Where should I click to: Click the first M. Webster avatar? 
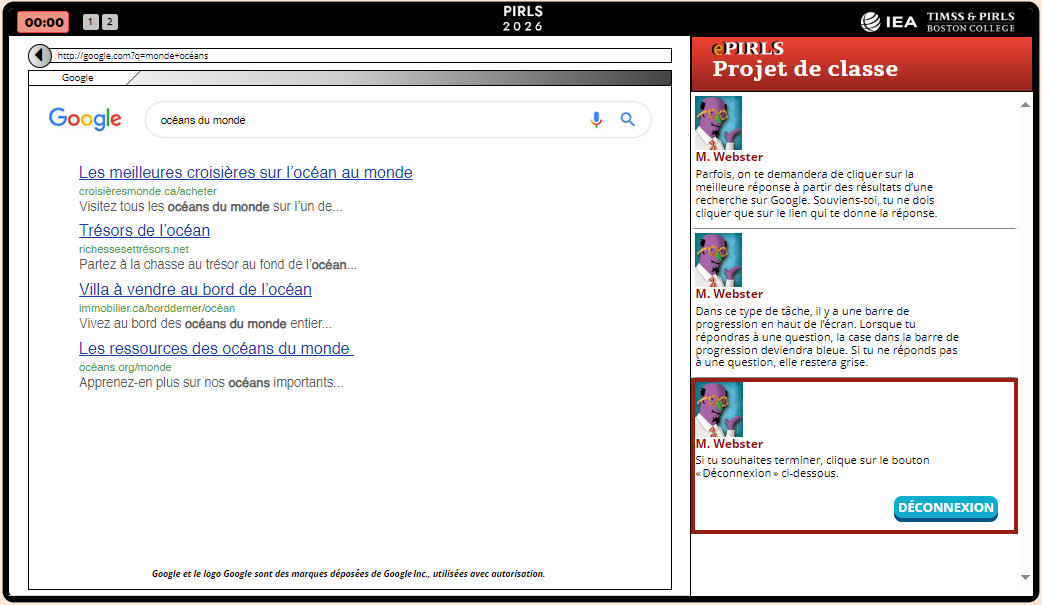click(718, 123)
